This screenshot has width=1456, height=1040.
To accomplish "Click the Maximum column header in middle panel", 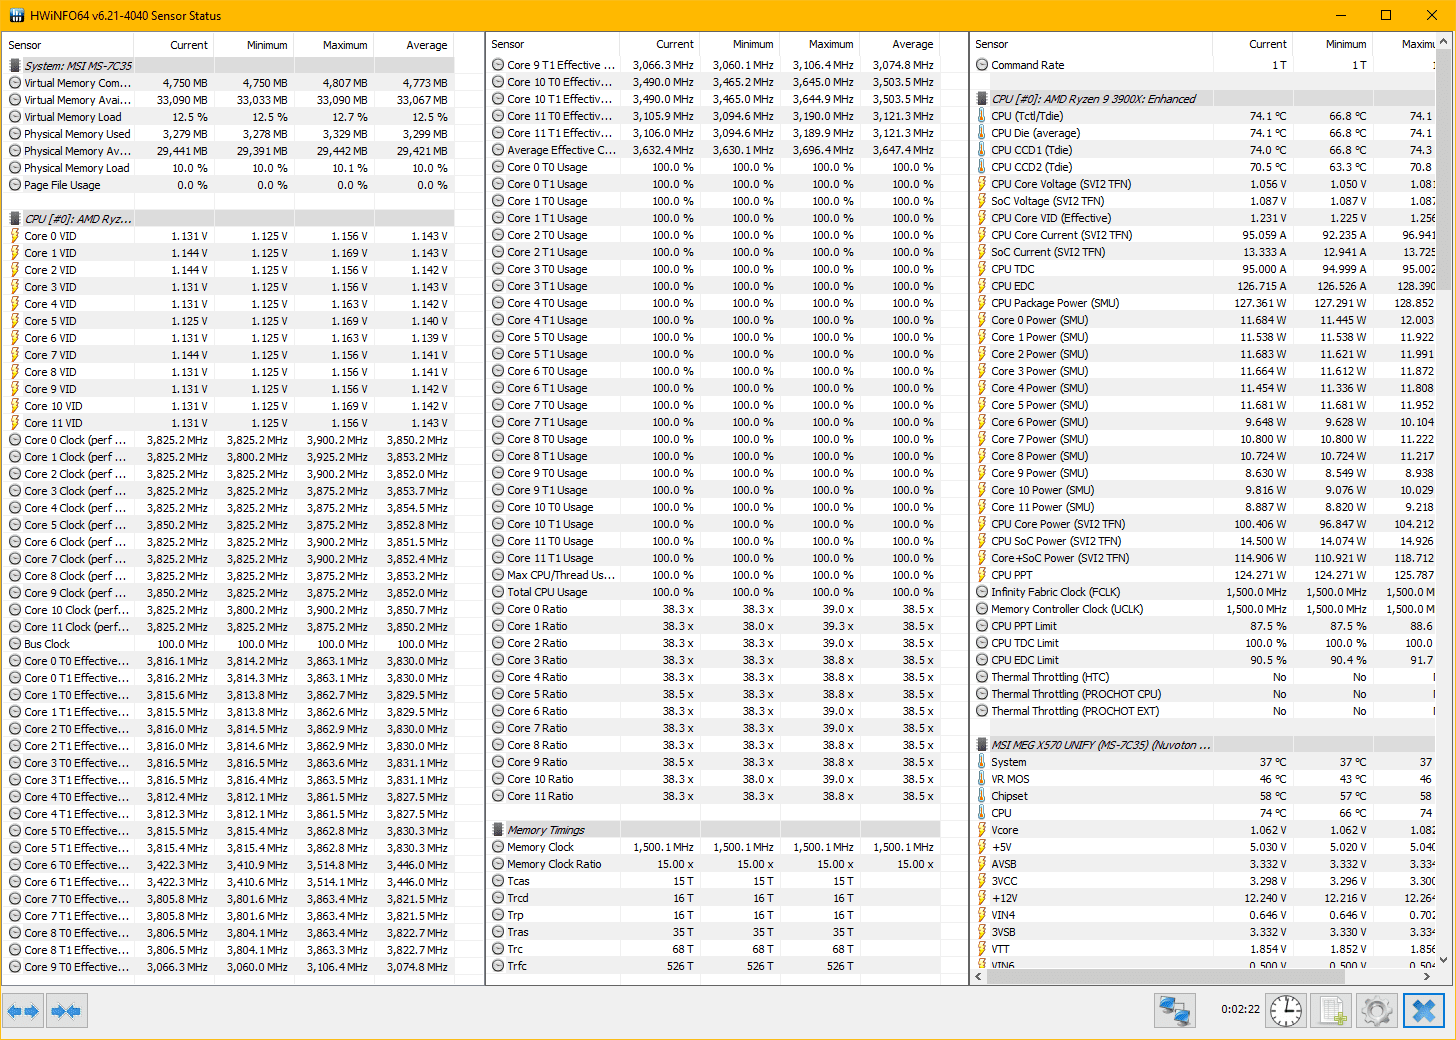I will coord(819,44).
